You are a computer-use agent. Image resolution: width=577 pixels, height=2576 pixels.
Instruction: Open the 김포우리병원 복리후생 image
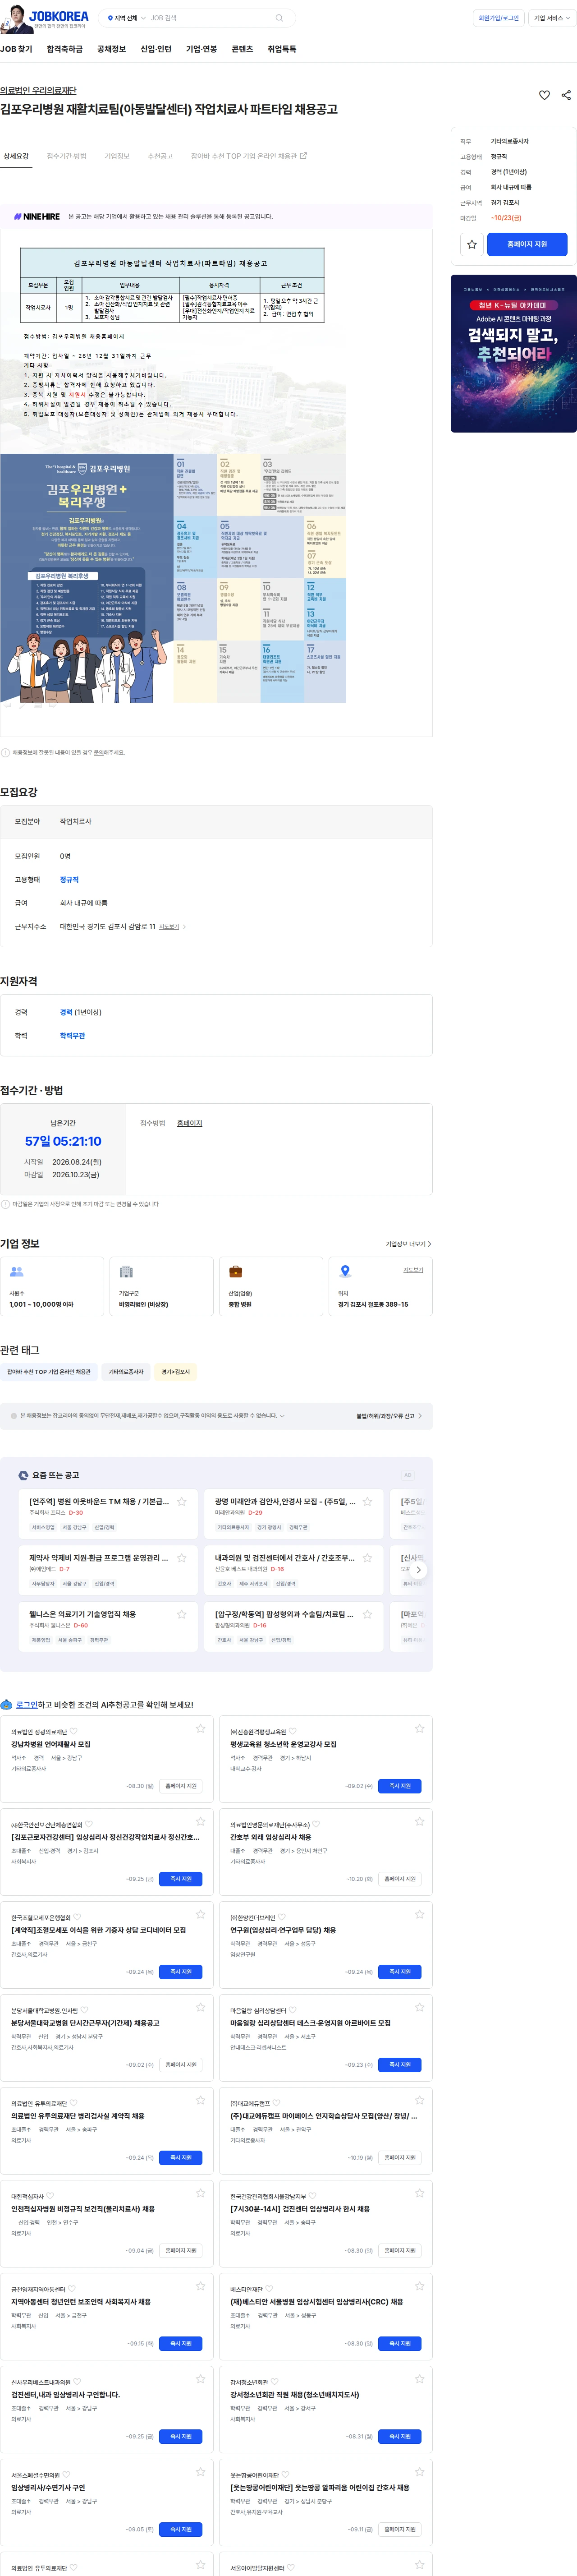(x=173, y=578)
